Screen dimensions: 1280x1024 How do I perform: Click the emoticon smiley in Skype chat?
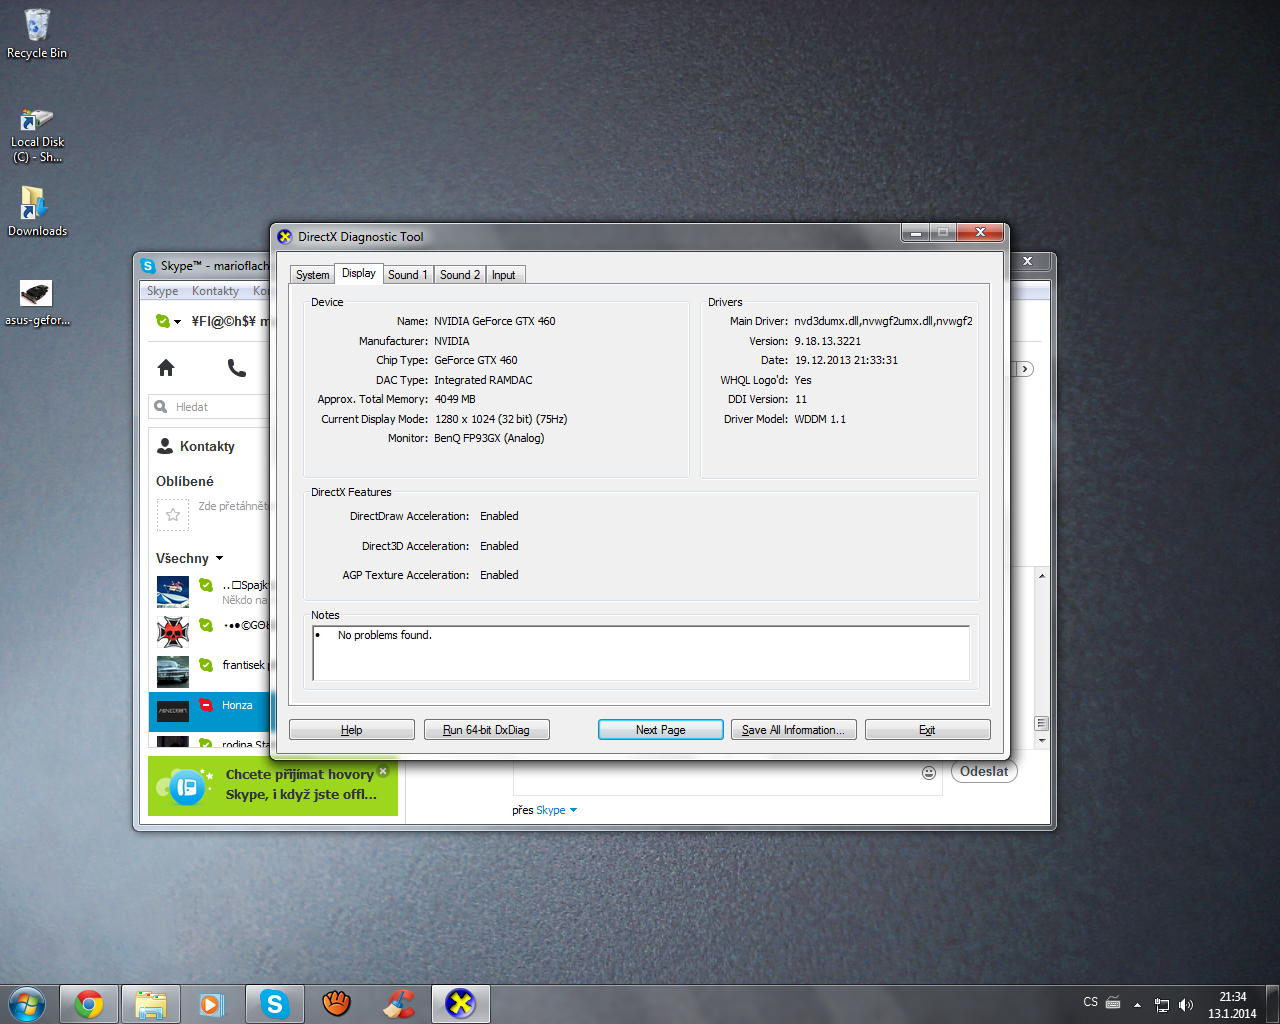click(x=929, y=773)
